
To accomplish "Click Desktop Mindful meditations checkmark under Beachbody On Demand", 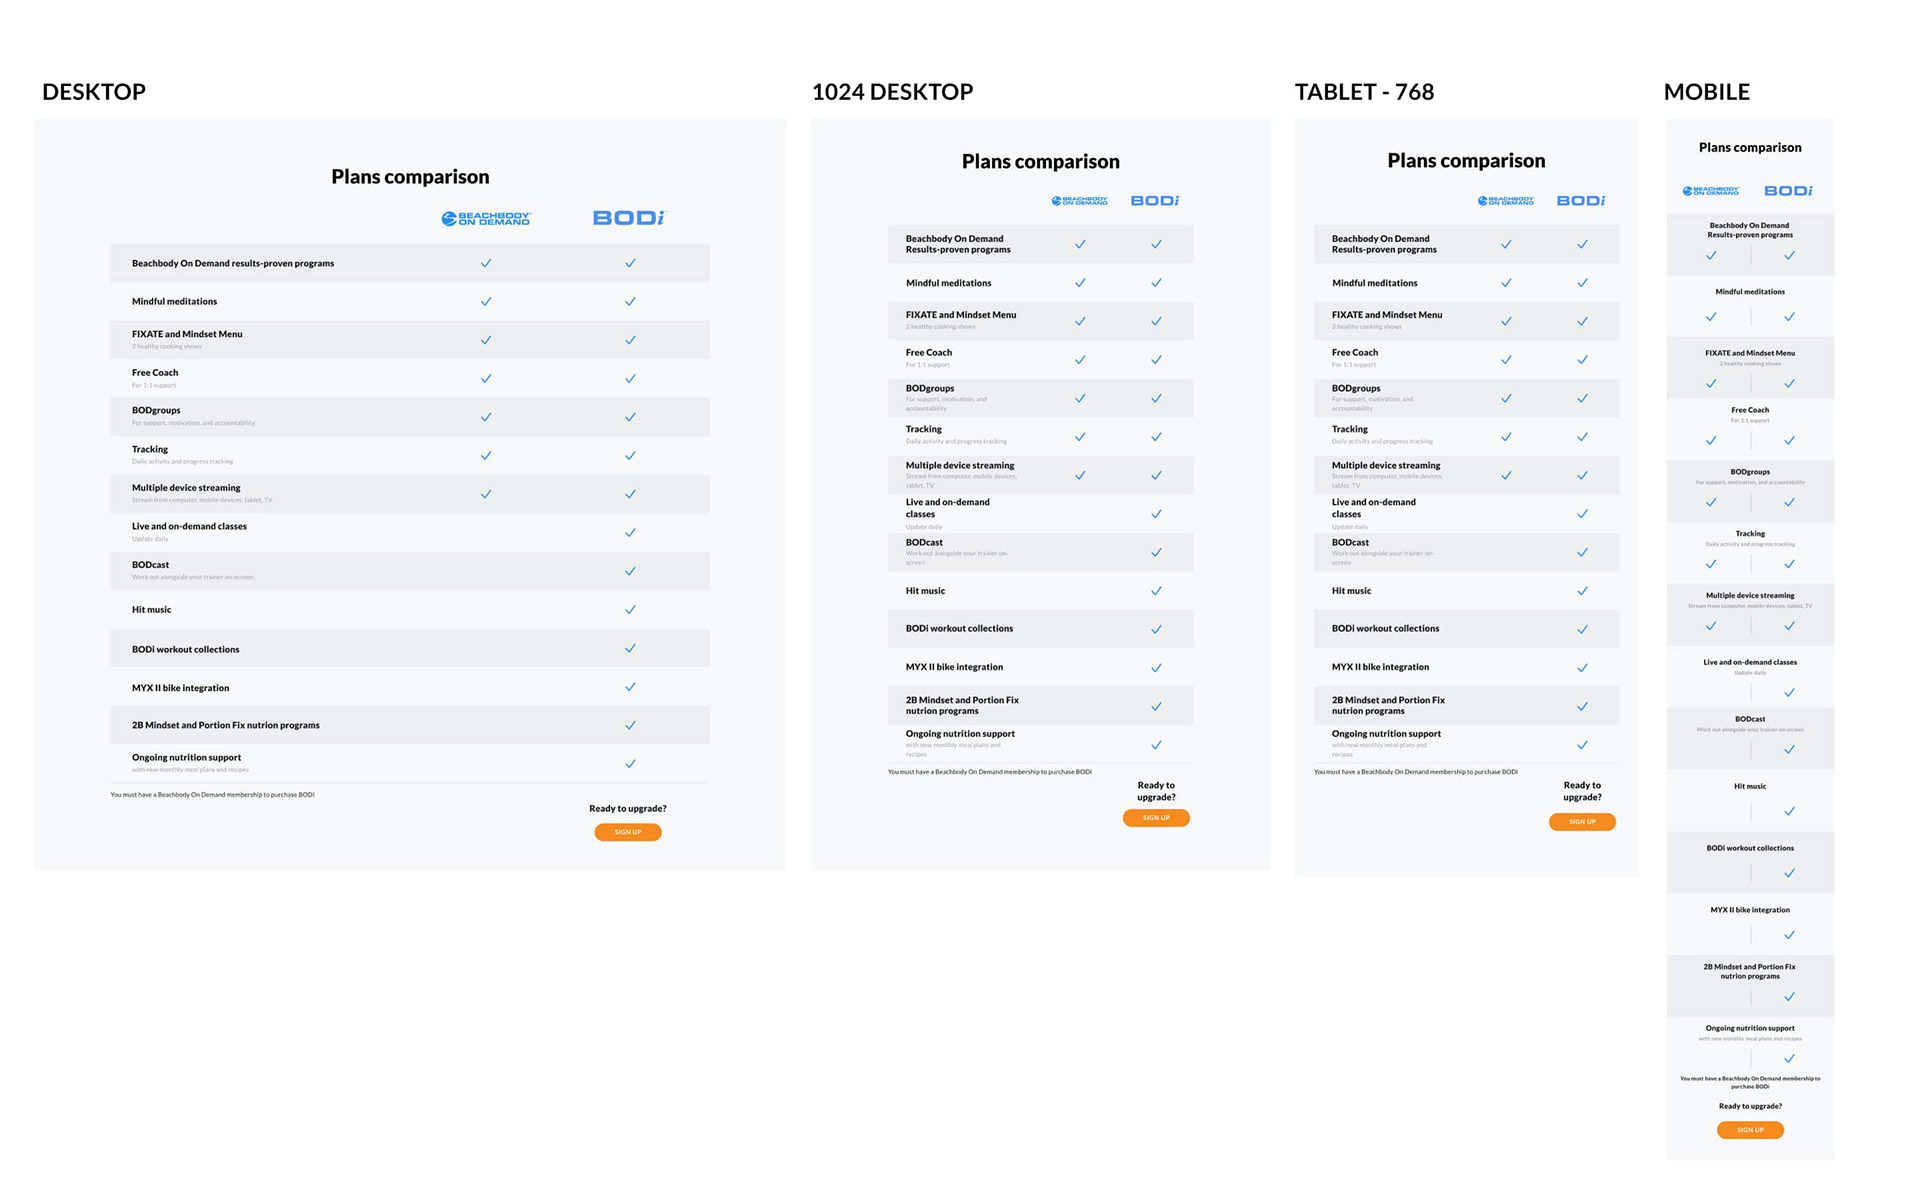I will (x=486, y=301).
